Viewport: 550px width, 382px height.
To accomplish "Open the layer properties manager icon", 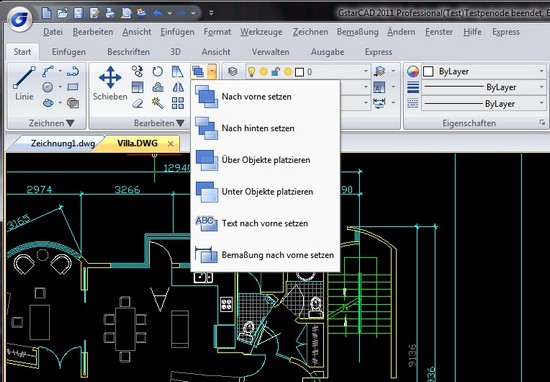I will point(232,72).
